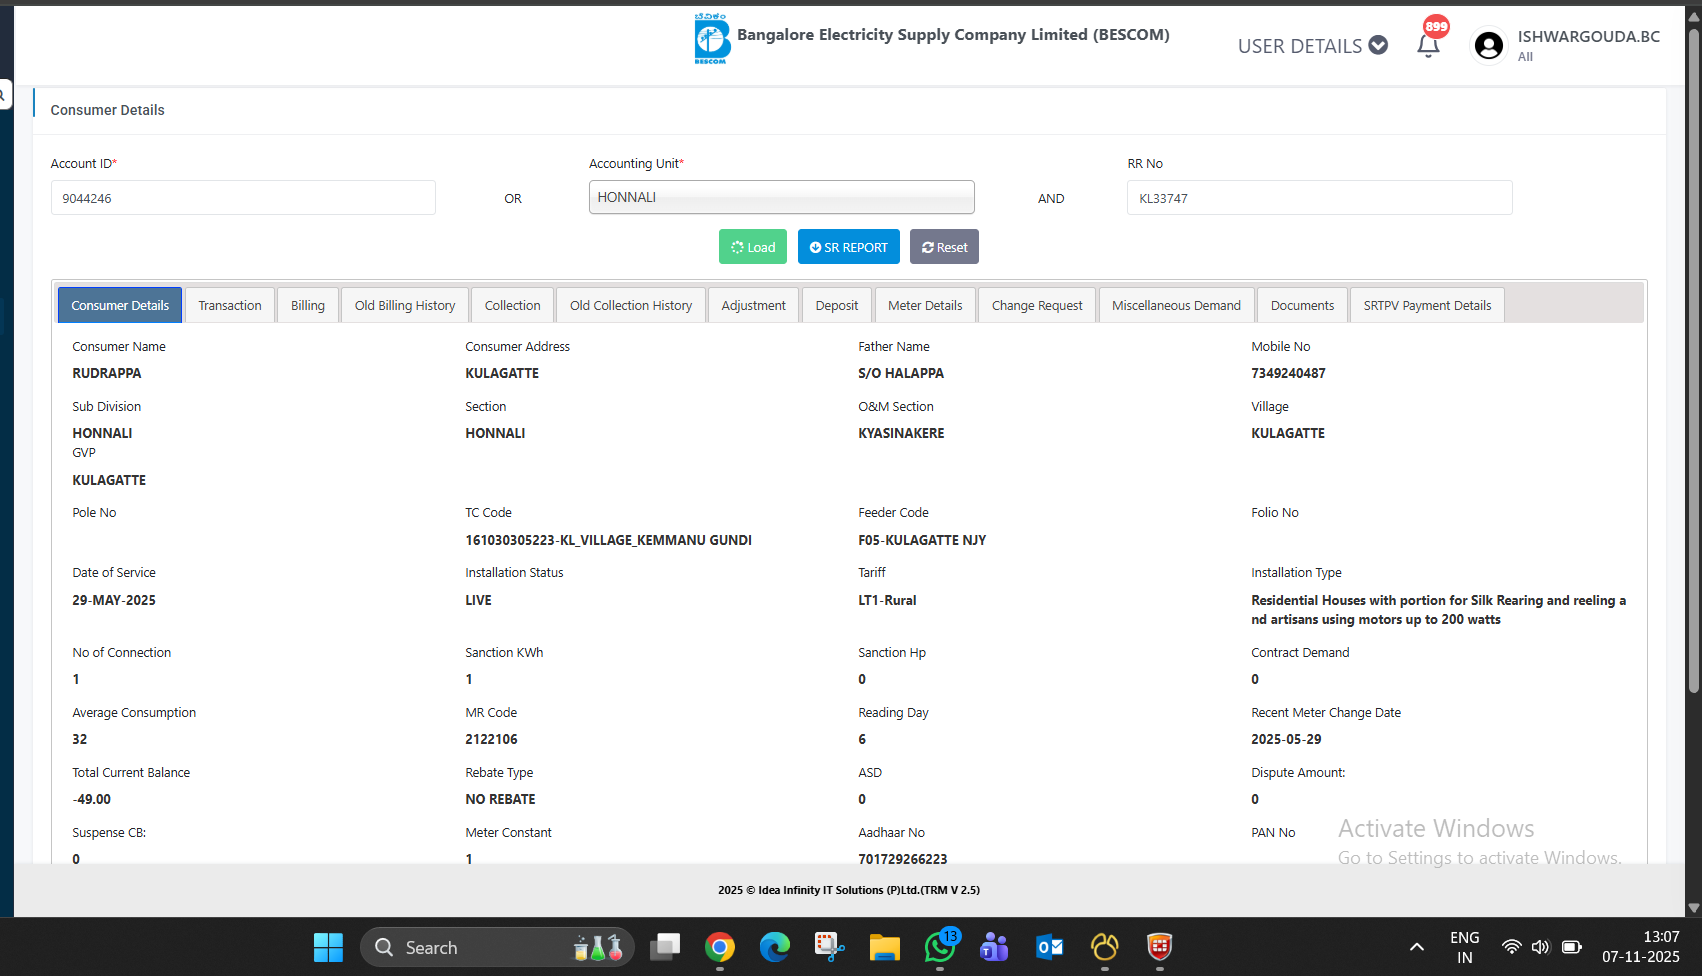Open the Accounting Unit HONNALI dropdown
The image size is (1702, 976).
[781, 197]
